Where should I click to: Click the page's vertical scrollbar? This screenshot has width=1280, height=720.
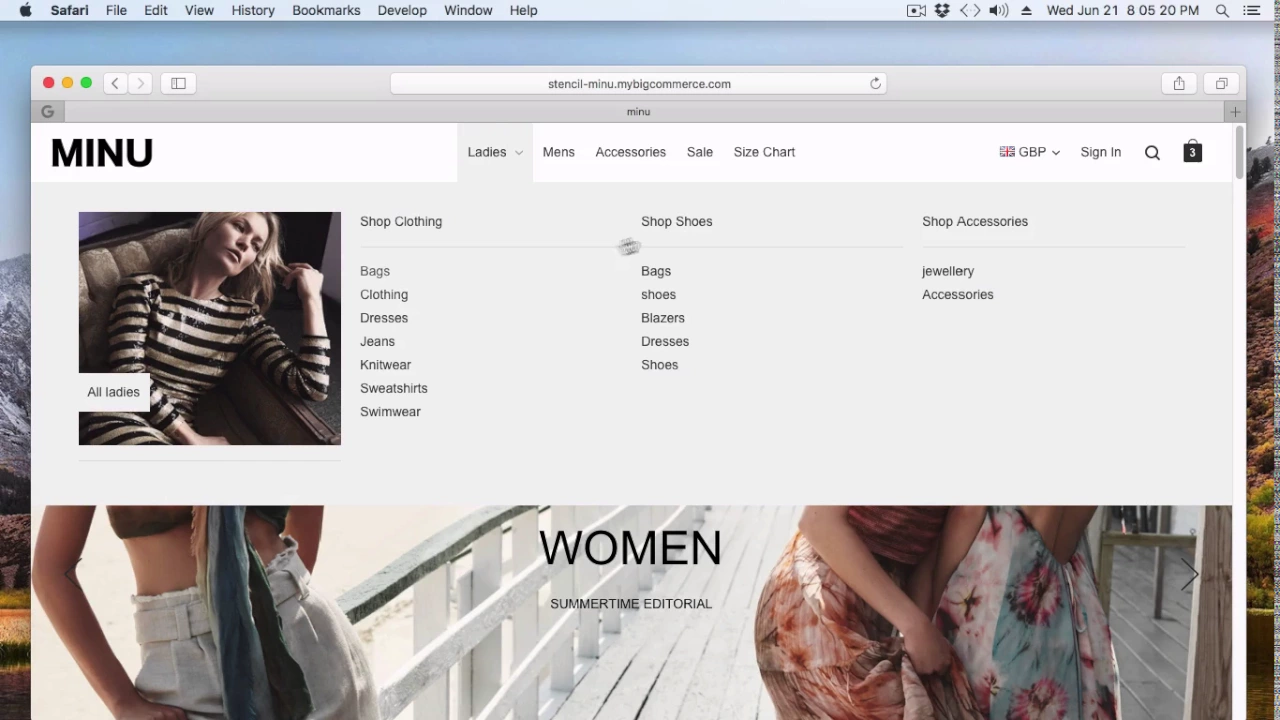click(1239, 153)
